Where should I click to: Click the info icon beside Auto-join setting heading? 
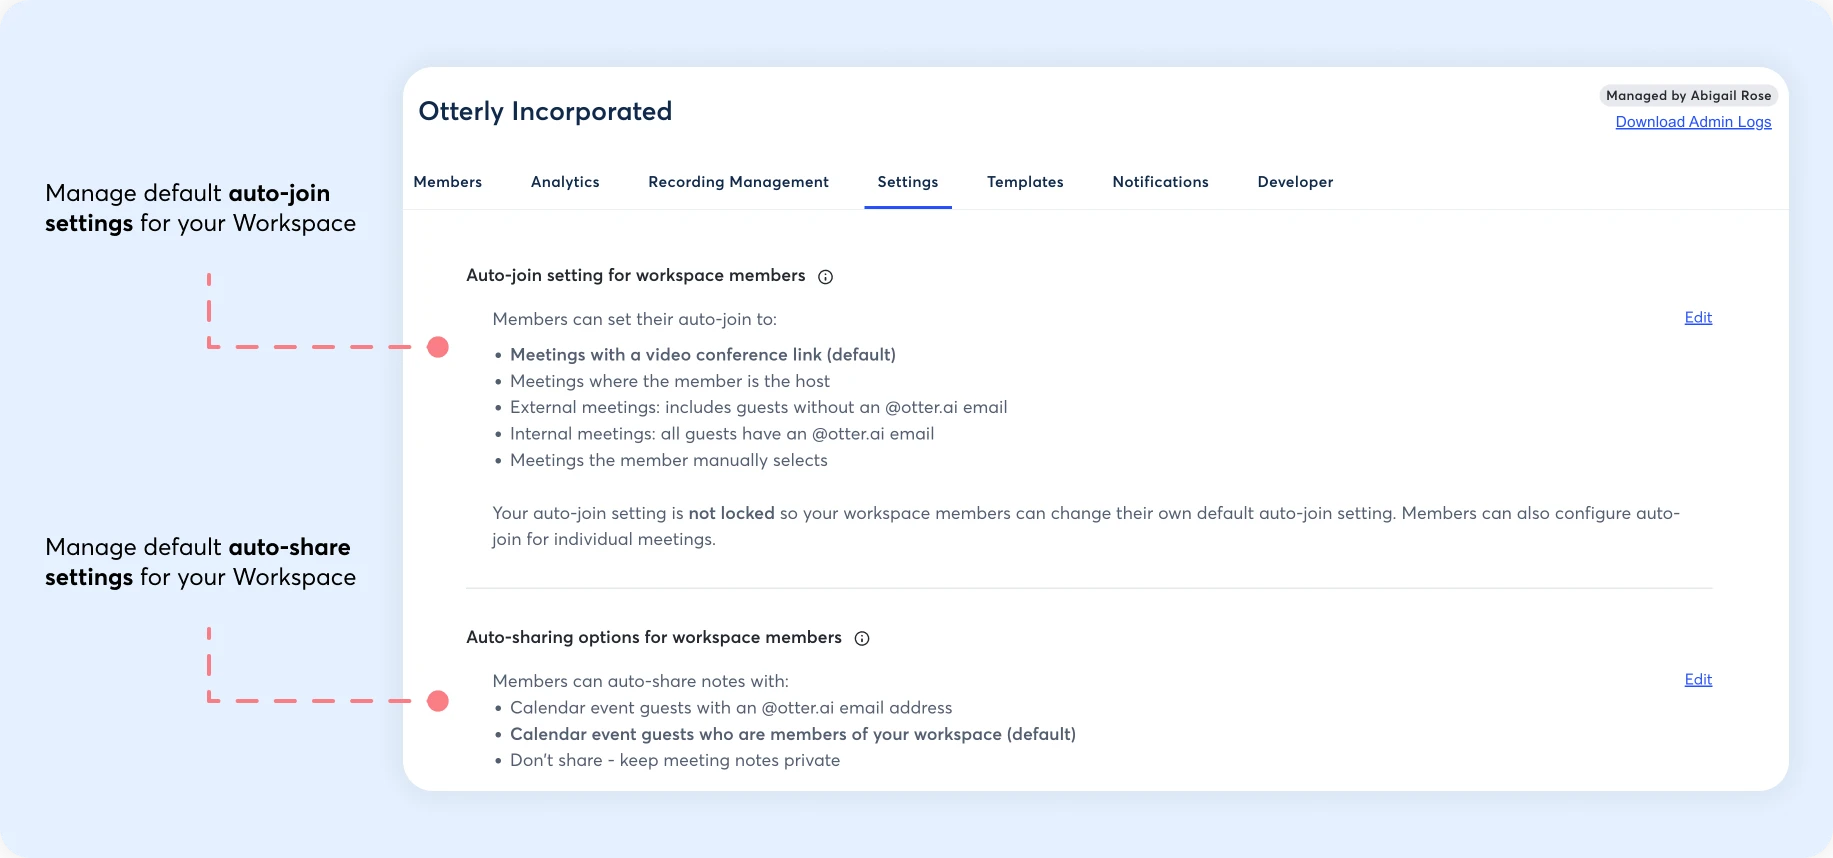coord(824,277)
